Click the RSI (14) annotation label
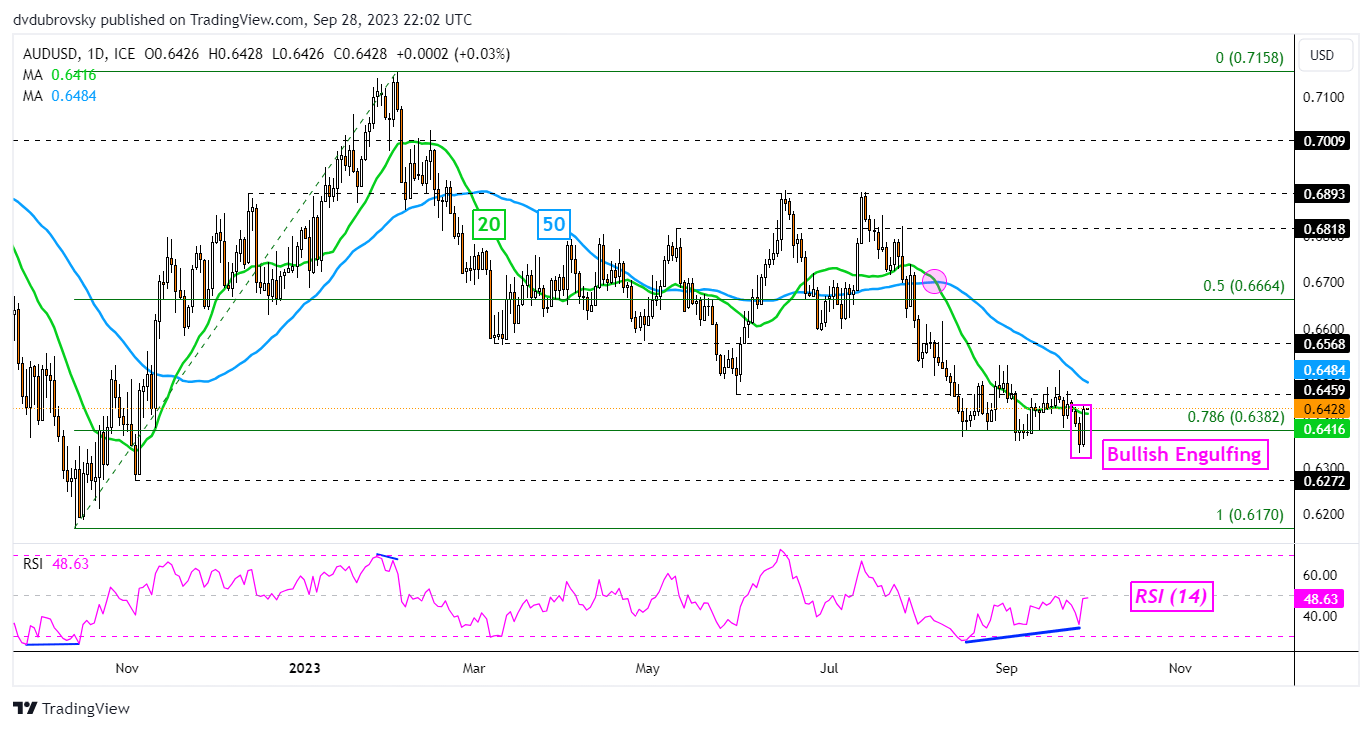This screenshot has height=730, width=1372. (1172, 598)
